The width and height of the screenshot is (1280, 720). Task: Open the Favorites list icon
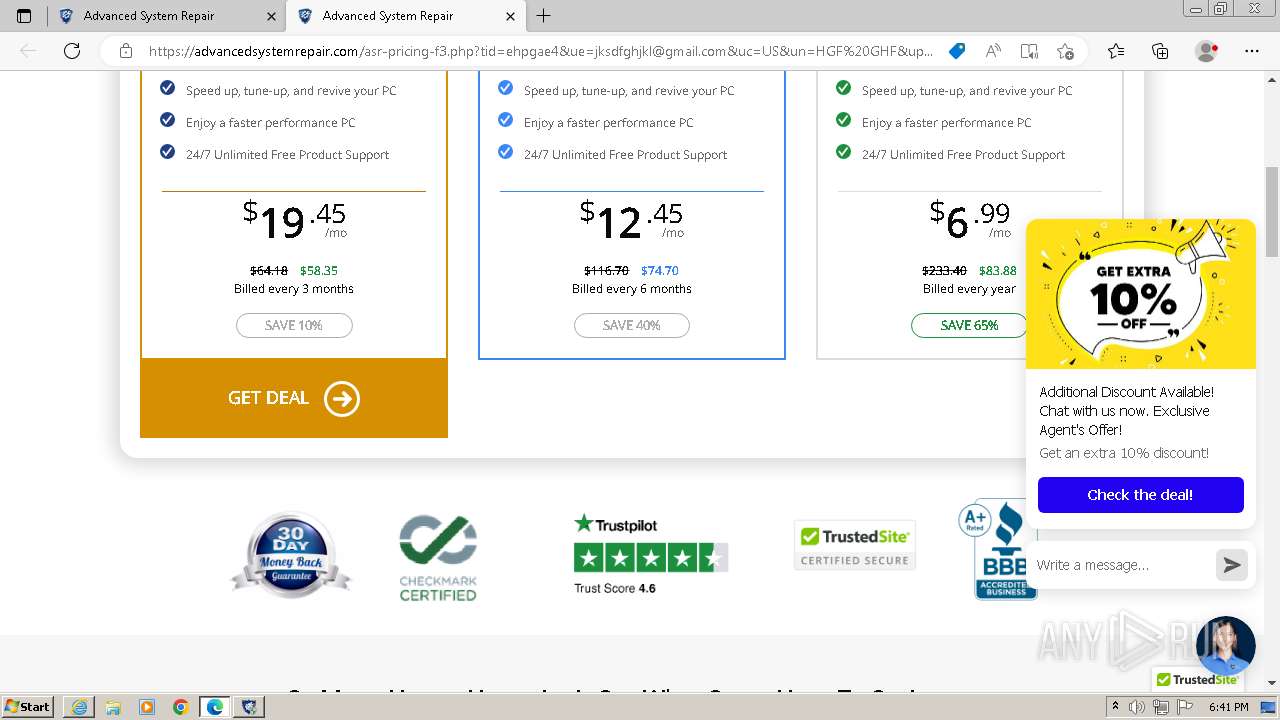(x=1116, y=51)
